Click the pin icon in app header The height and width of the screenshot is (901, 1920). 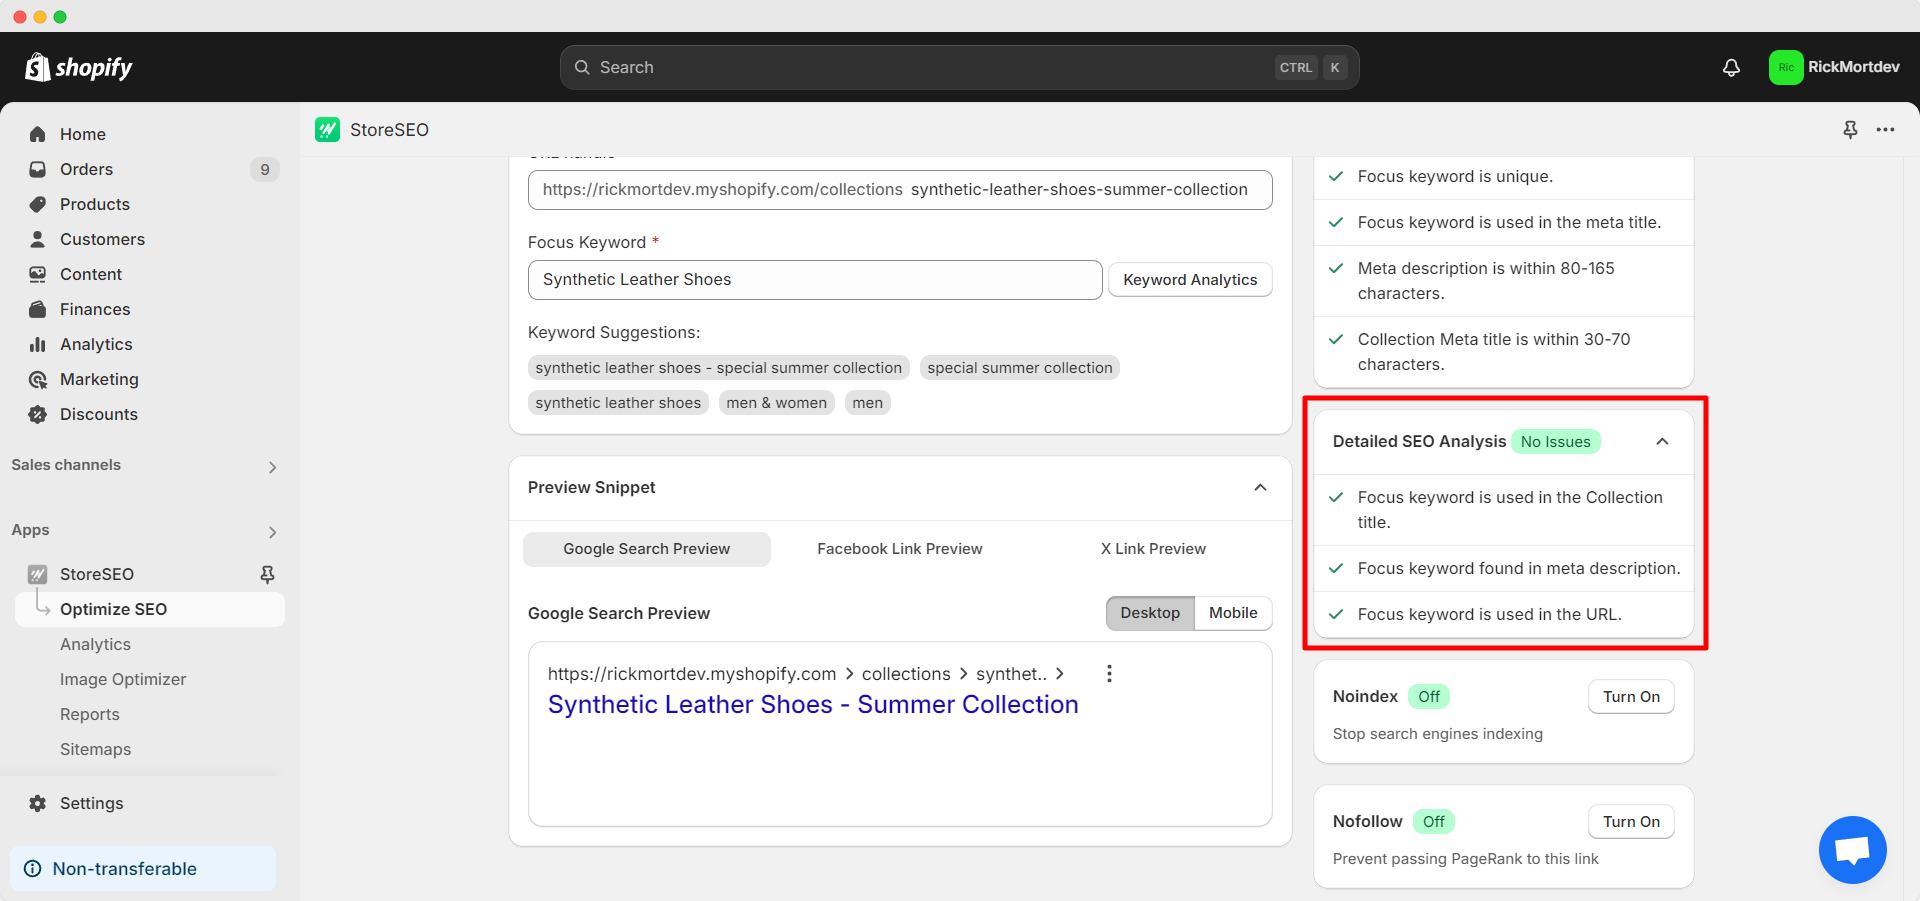tap(1850, 129)
